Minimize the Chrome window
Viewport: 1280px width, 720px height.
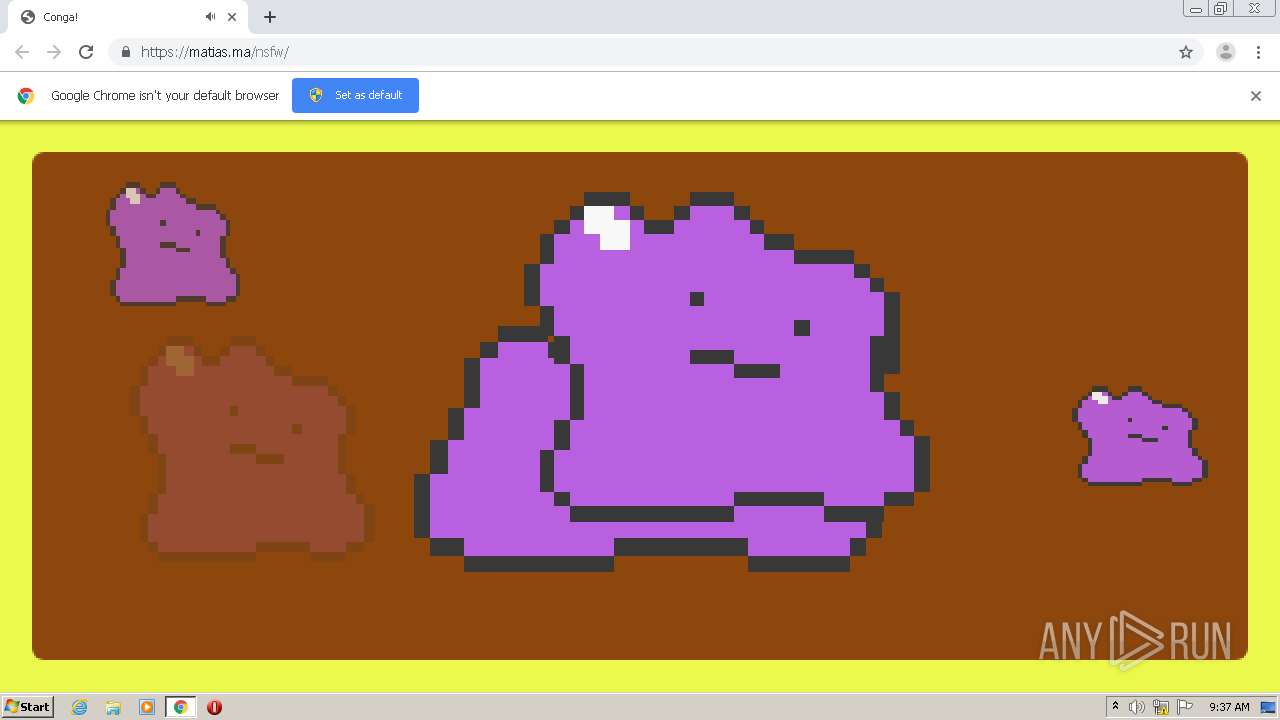[1196, 9]
